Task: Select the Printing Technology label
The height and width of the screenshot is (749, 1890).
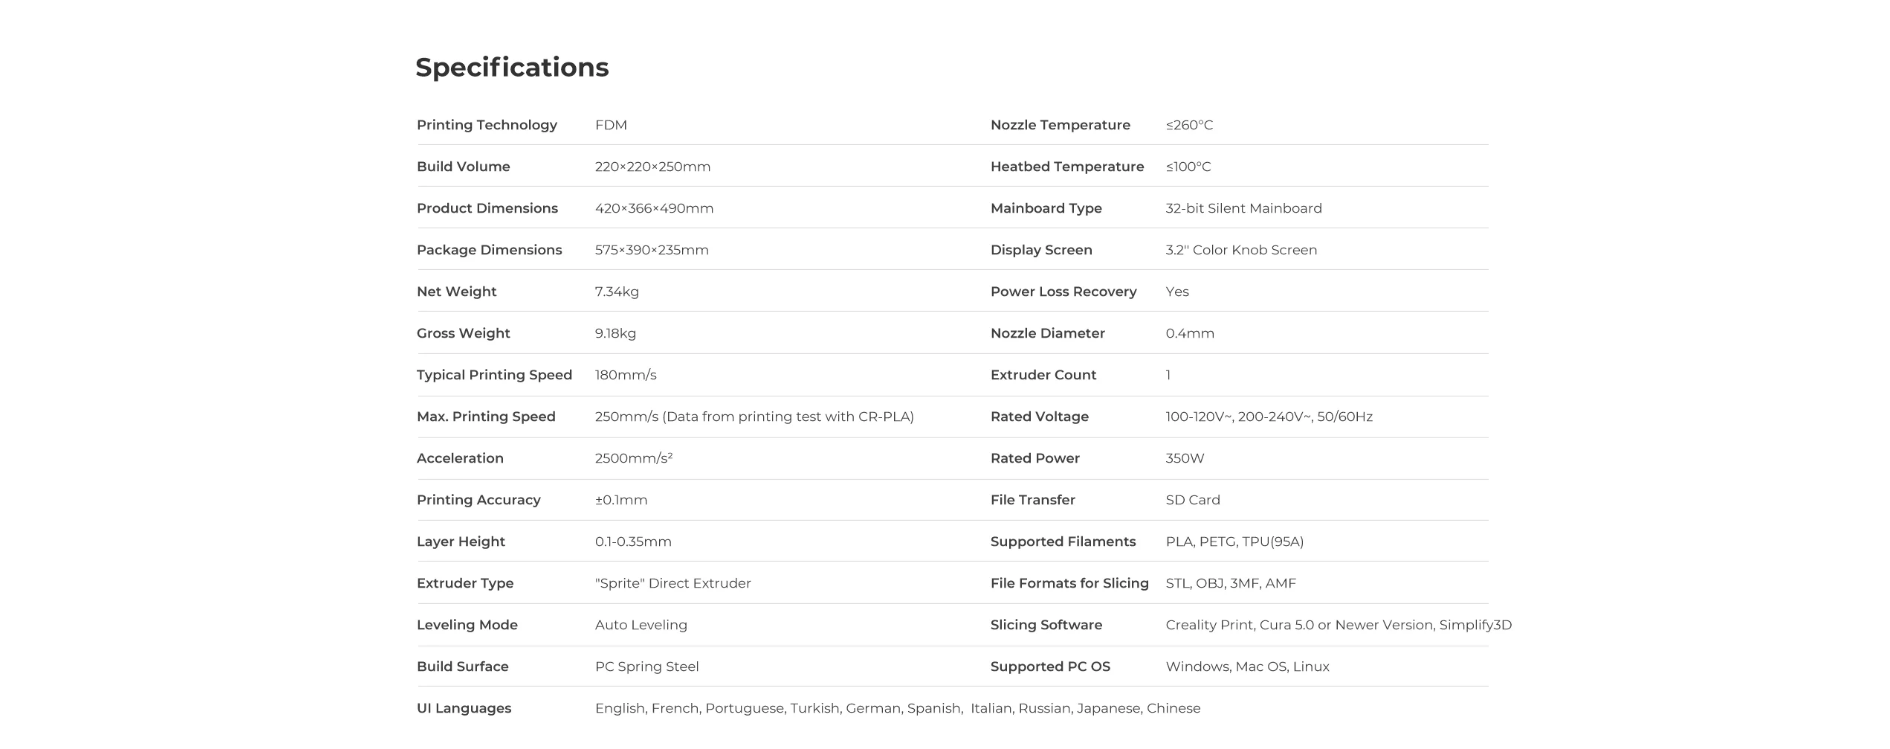Action: [487, 125]
